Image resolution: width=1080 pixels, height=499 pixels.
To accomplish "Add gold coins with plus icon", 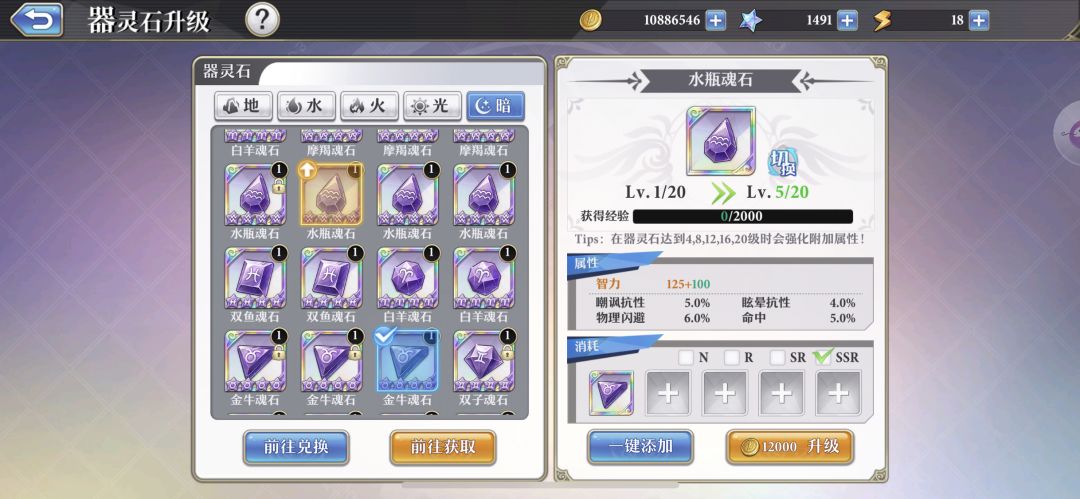I will tap(716, 21).
